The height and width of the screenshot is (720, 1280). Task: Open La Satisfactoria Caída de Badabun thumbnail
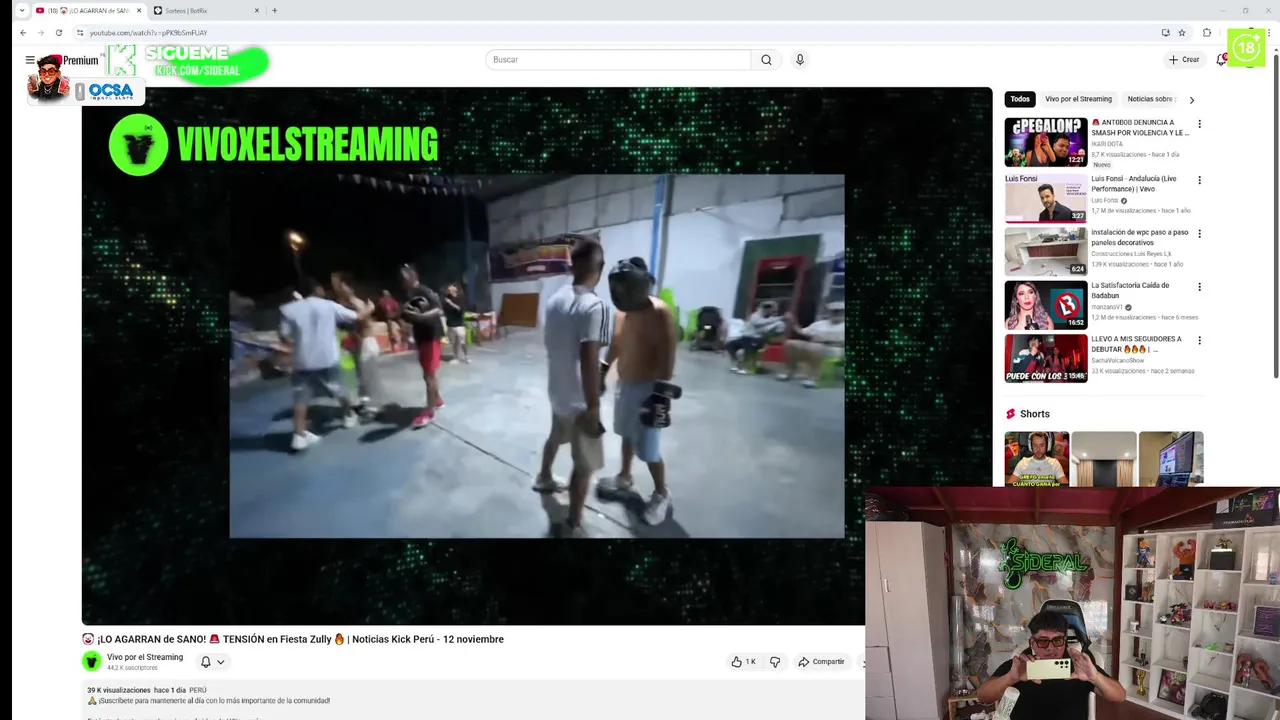click(1046, 305)
